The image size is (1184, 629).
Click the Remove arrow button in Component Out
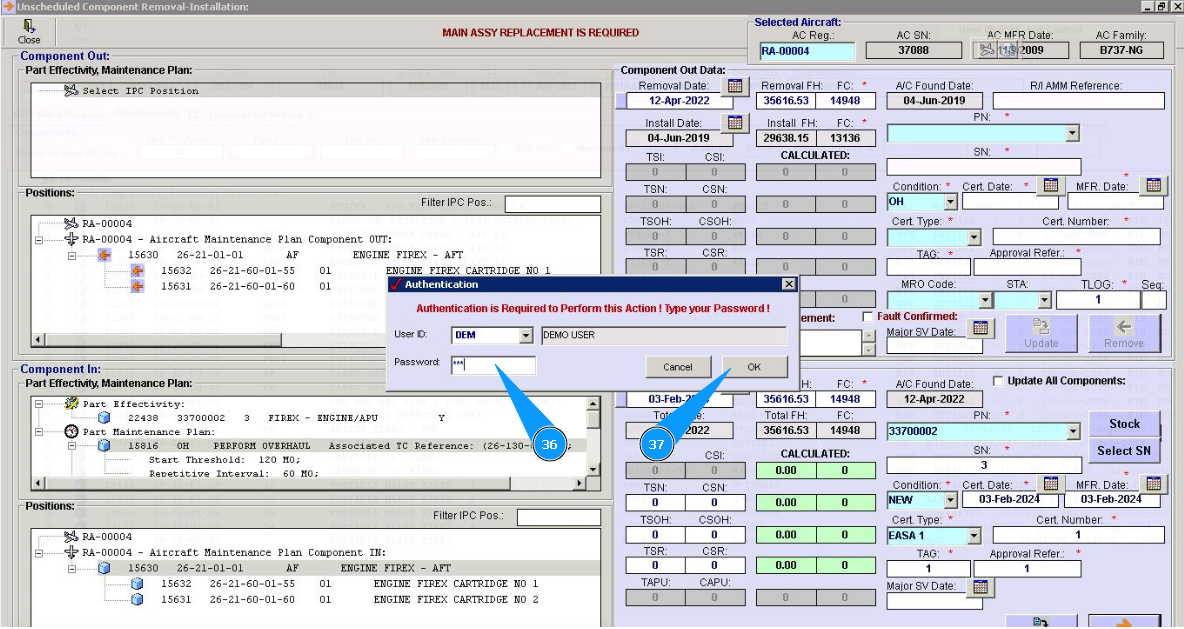[x=1124, y=332]
